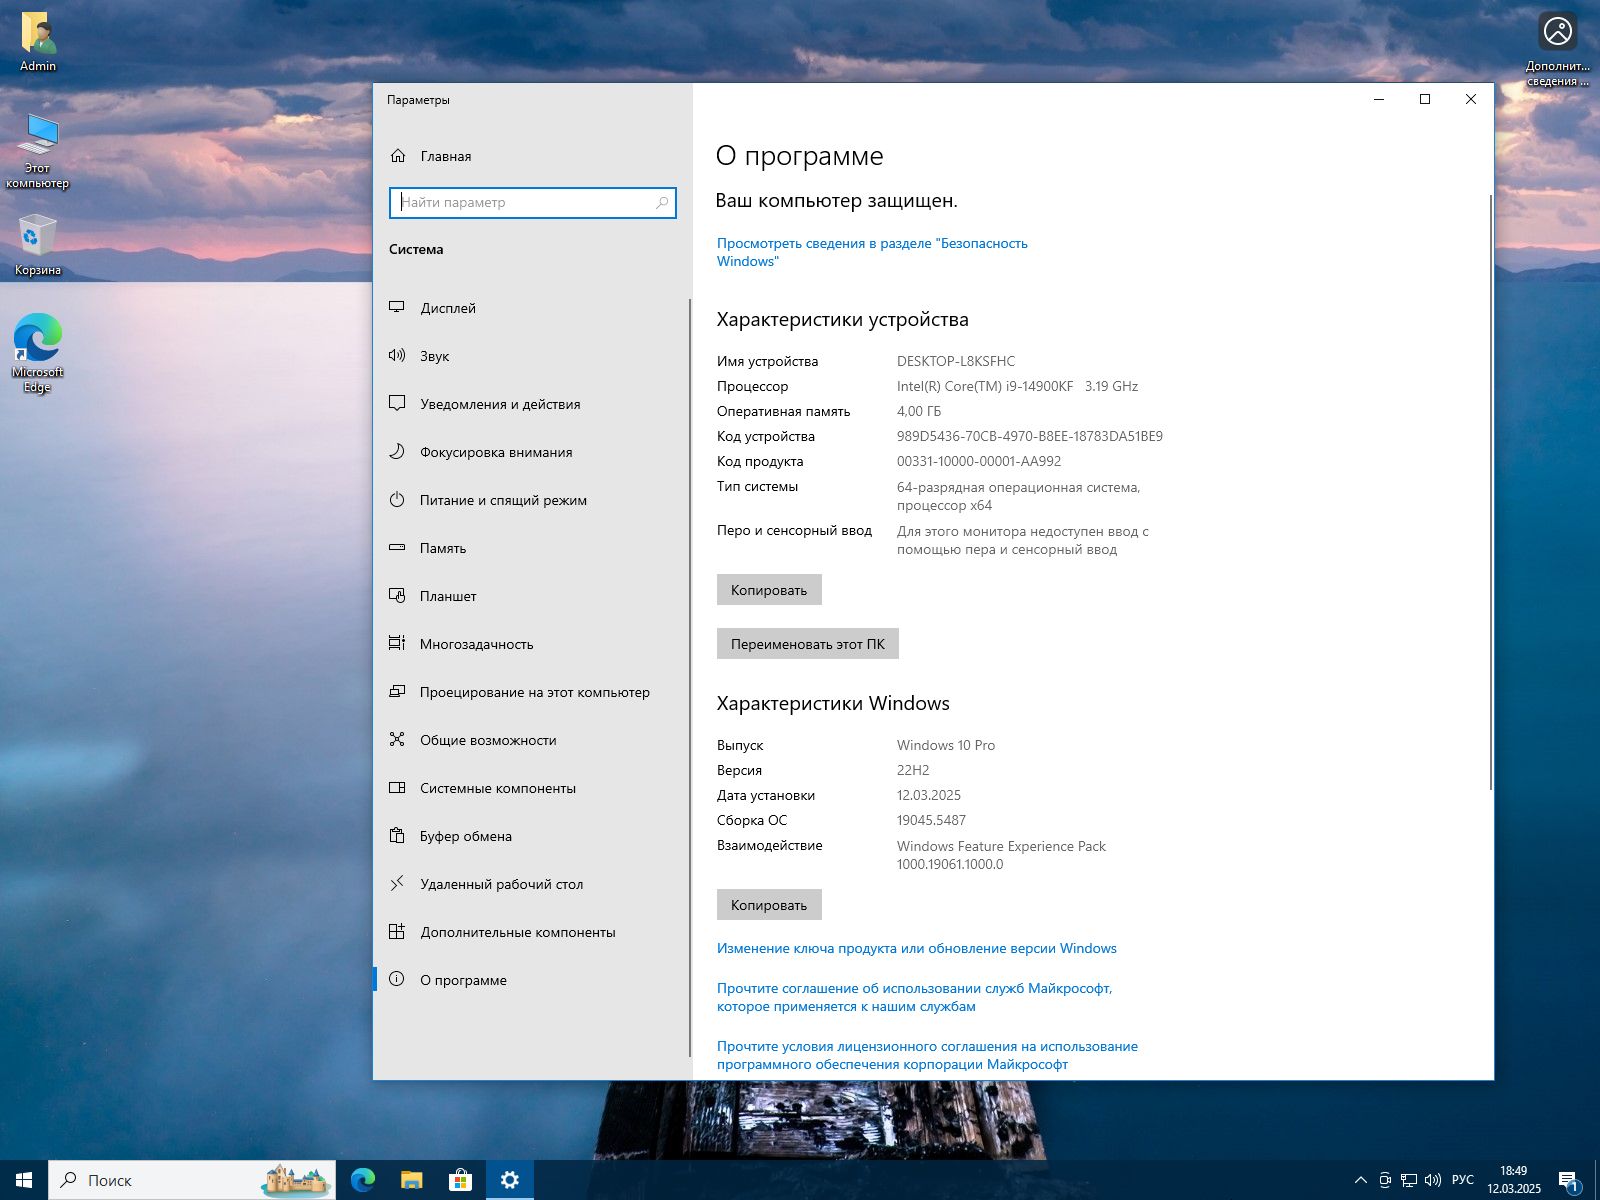Select the Notifications (Уведомления и действия) icon
1600x1200 pixels.
(397, 403)
